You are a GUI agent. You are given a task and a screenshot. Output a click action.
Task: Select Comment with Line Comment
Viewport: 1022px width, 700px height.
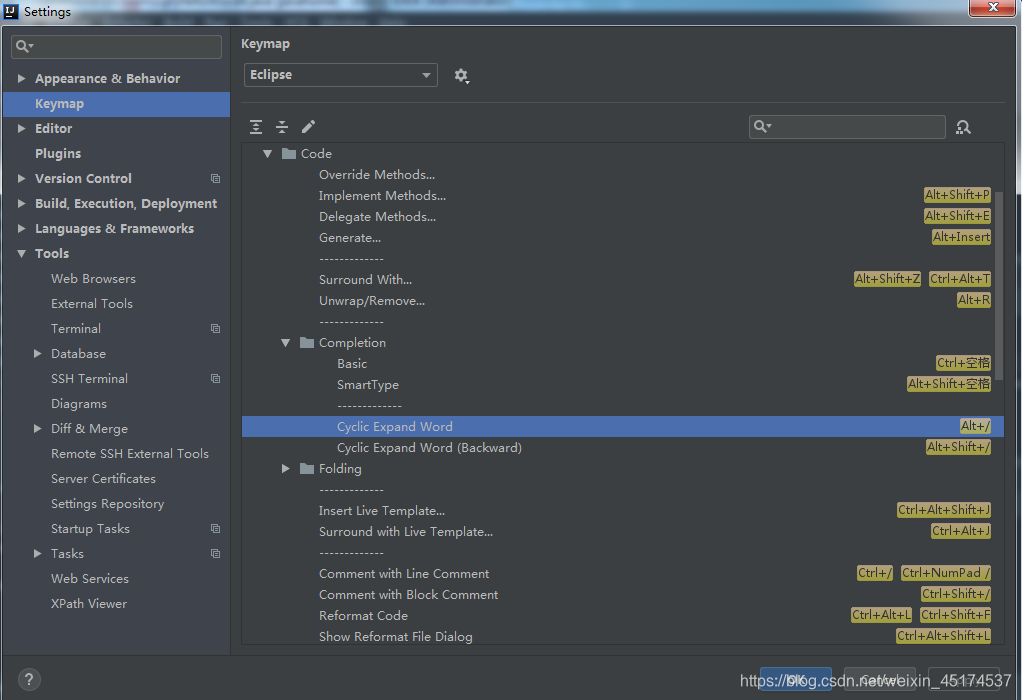404,574
